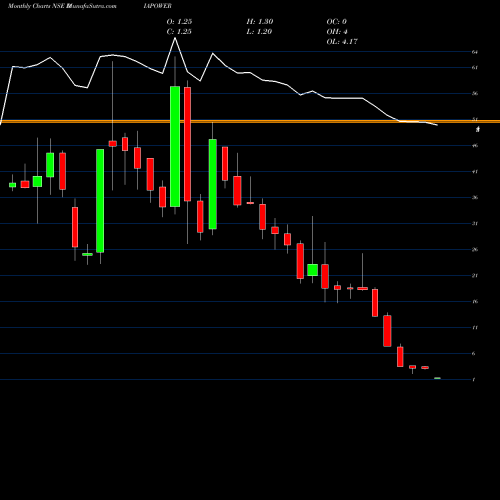This screenshot has width=500, height=500.
Task: Click the 31 price axis label
Action: [475, 224]
